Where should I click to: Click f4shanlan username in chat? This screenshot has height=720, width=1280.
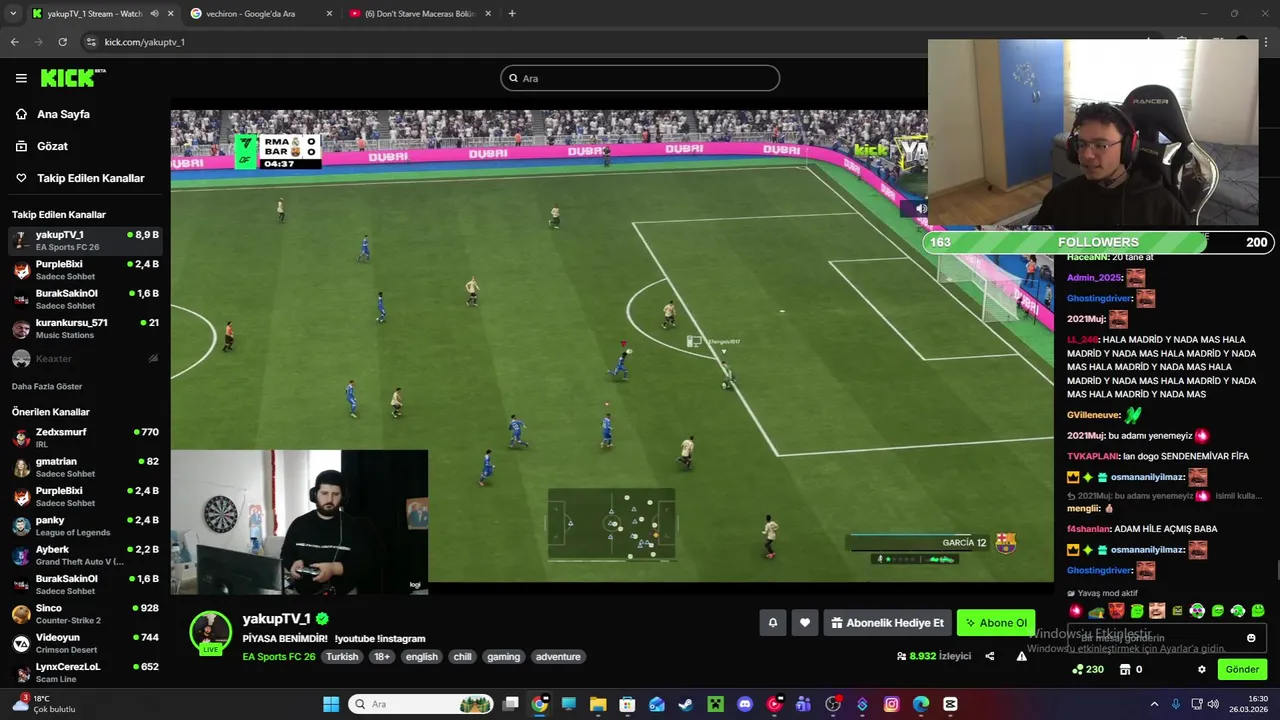tap(1088, 529)
